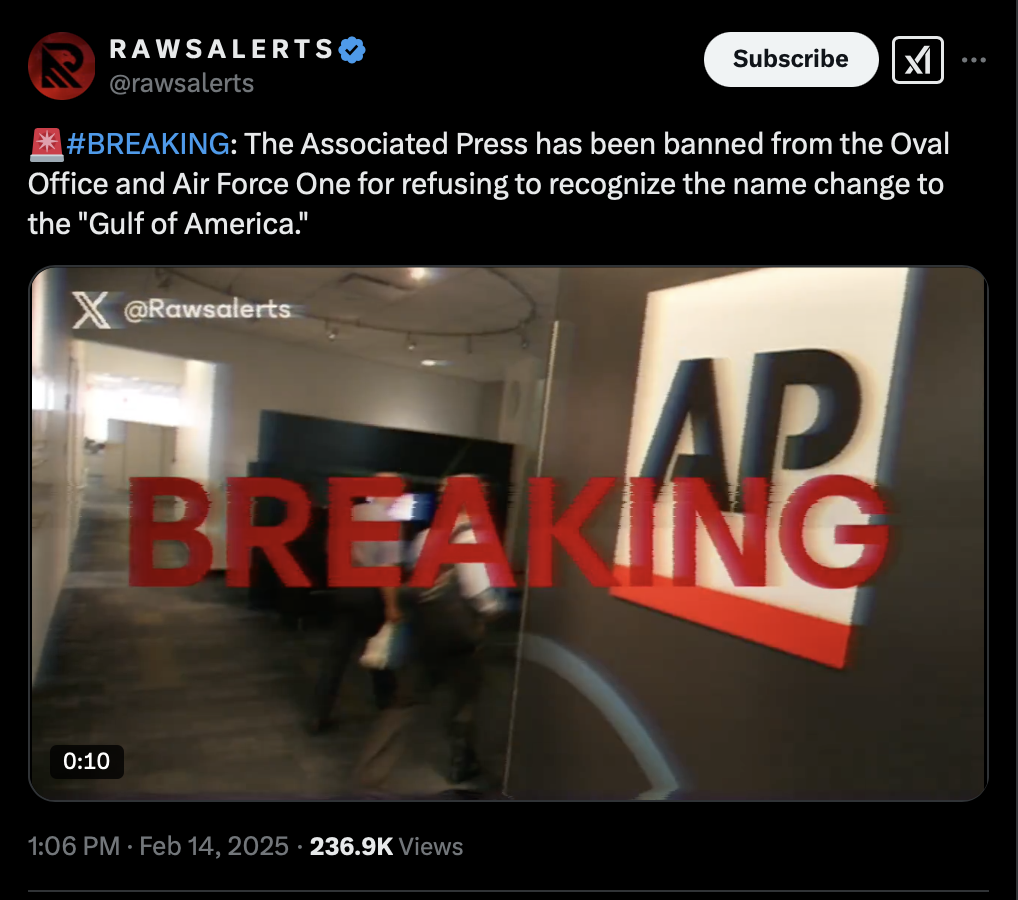
Task: Click the Subscribe button
Action: [791, 59]
